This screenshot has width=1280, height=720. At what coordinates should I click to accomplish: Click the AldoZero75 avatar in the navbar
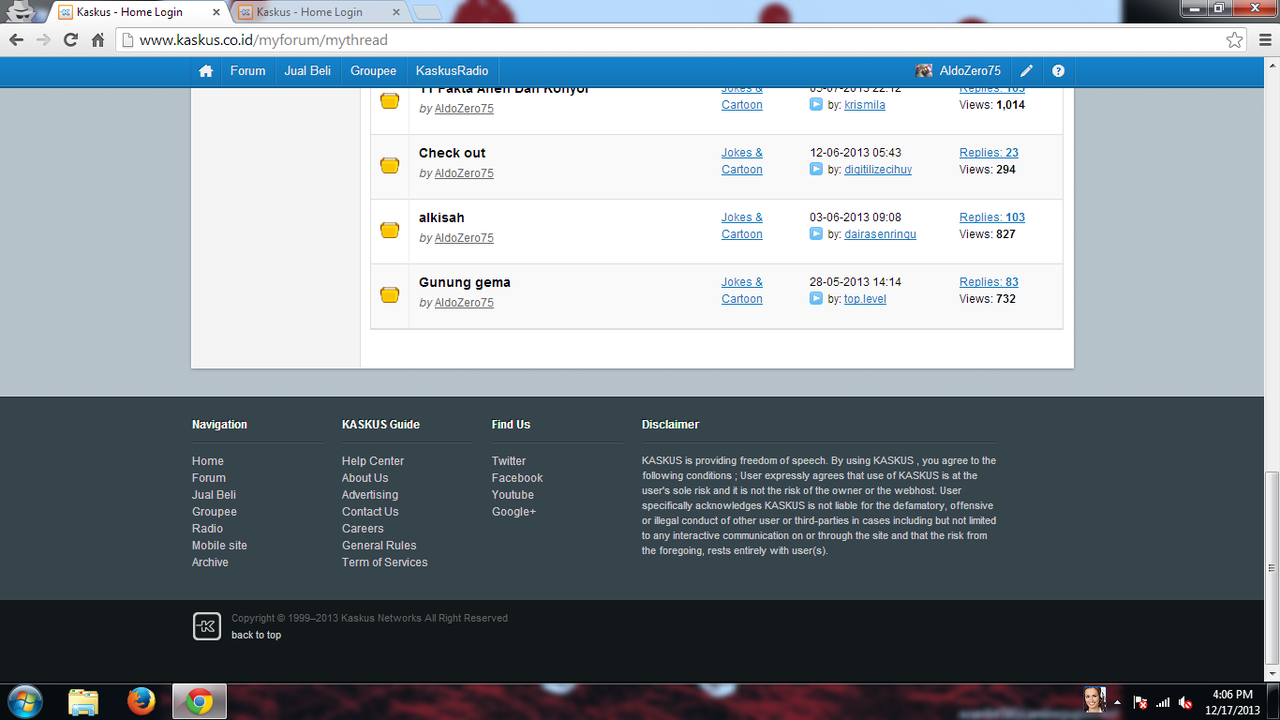point(924,71)
